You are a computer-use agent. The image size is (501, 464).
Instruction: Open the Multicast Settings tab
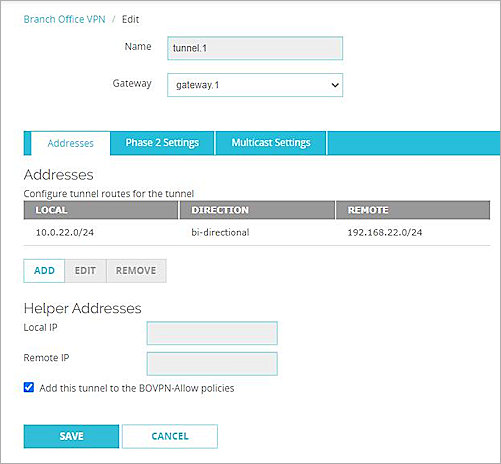coord(271,143)
